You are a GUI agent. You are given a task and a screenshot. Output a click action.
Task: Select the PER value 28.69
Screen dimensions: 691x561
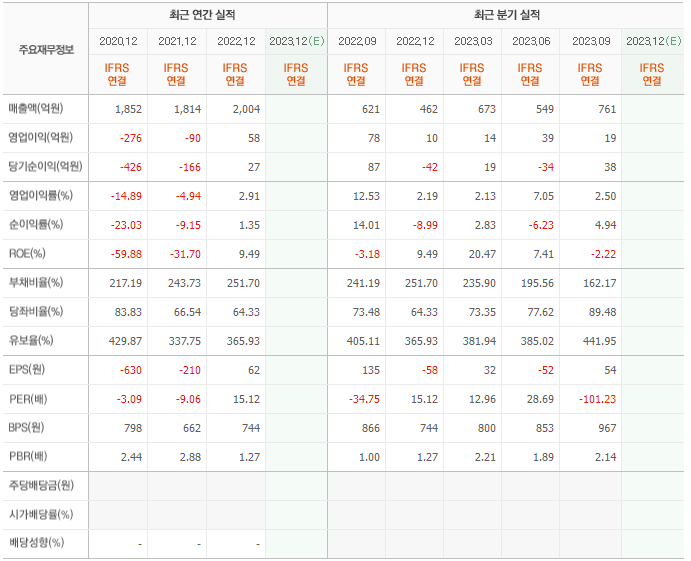click(540, 400)
